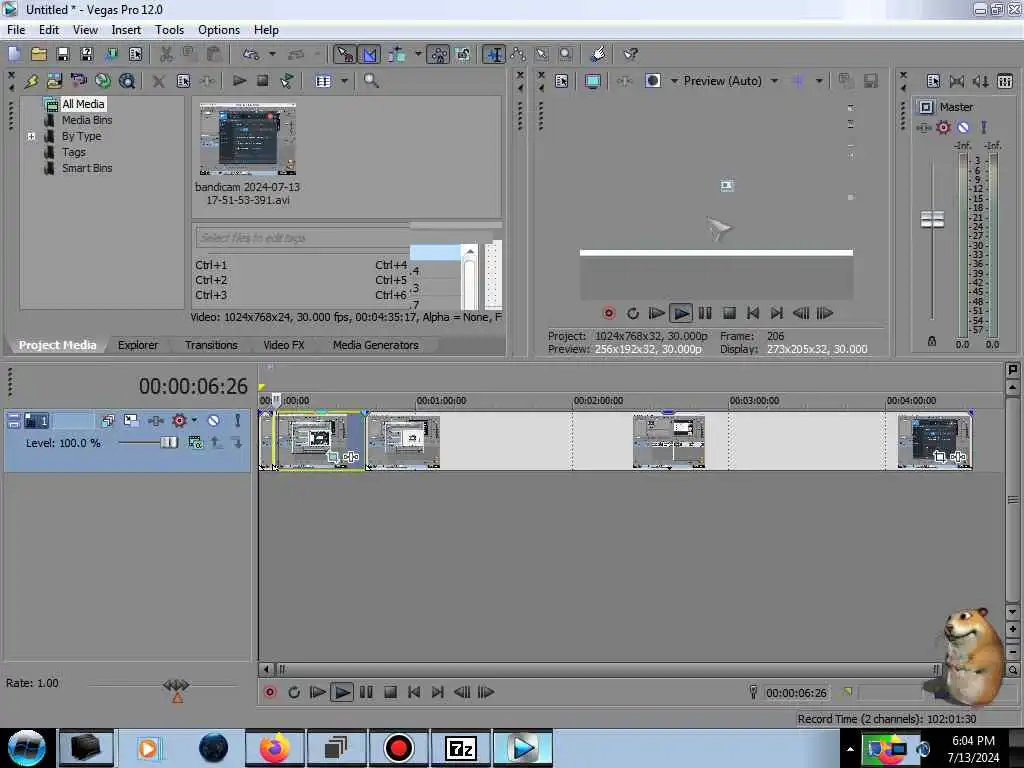Viewport: 1024px width, 768px height.
Task: Open the Auto Ripple mode dropdown arrow
Action: point(417,54)
